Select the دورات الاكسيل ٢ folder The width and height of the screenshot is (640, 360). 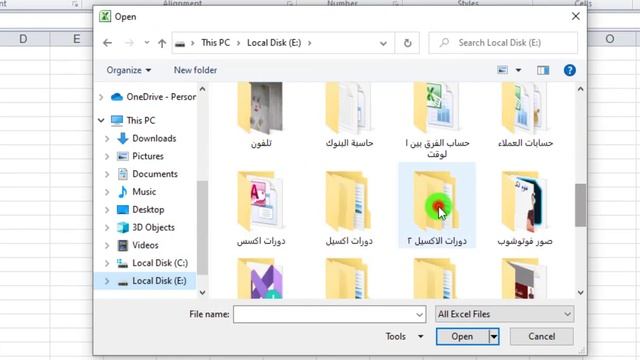[x=437, y=205]
